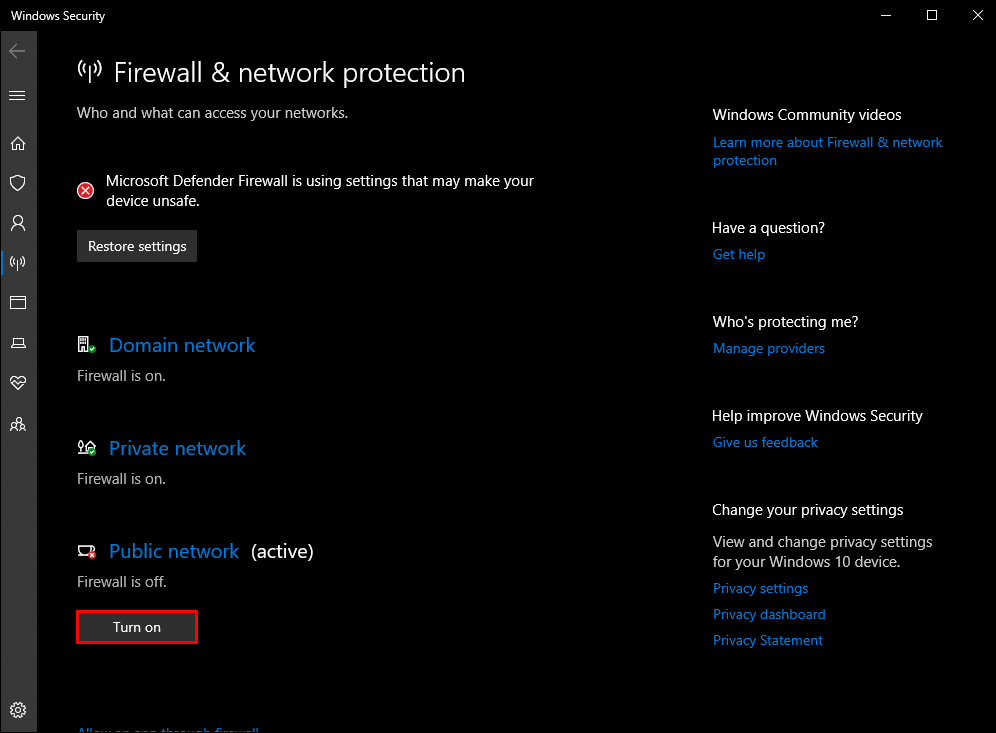The image size is (996, 733).
Task: Open Private network settings
Action: pos(177,448)
